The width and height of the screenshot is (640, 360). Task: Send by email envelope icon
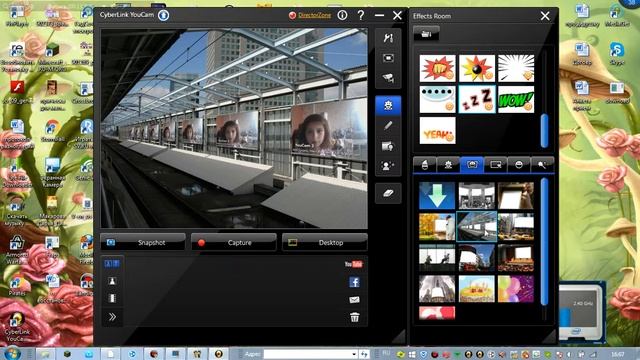tap(354, 300)
